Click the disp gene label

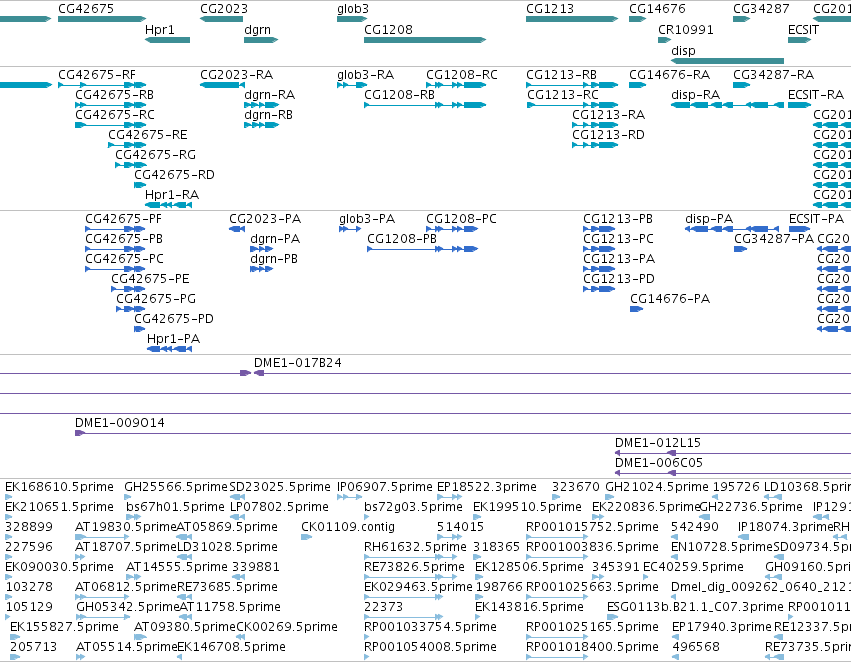683,51
